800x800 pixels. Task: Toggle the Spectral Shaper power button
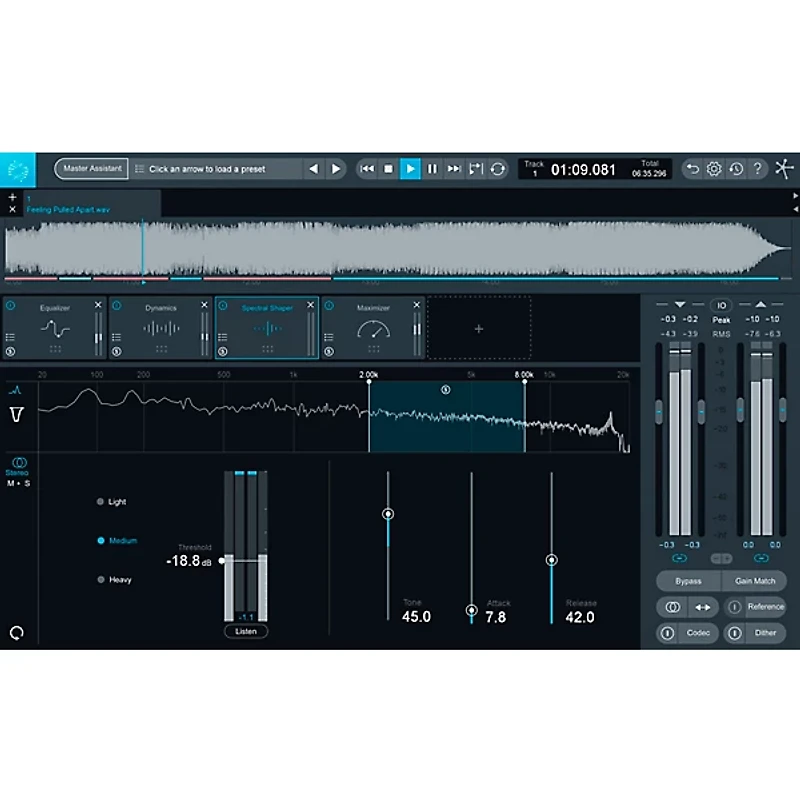coord(222,305)
